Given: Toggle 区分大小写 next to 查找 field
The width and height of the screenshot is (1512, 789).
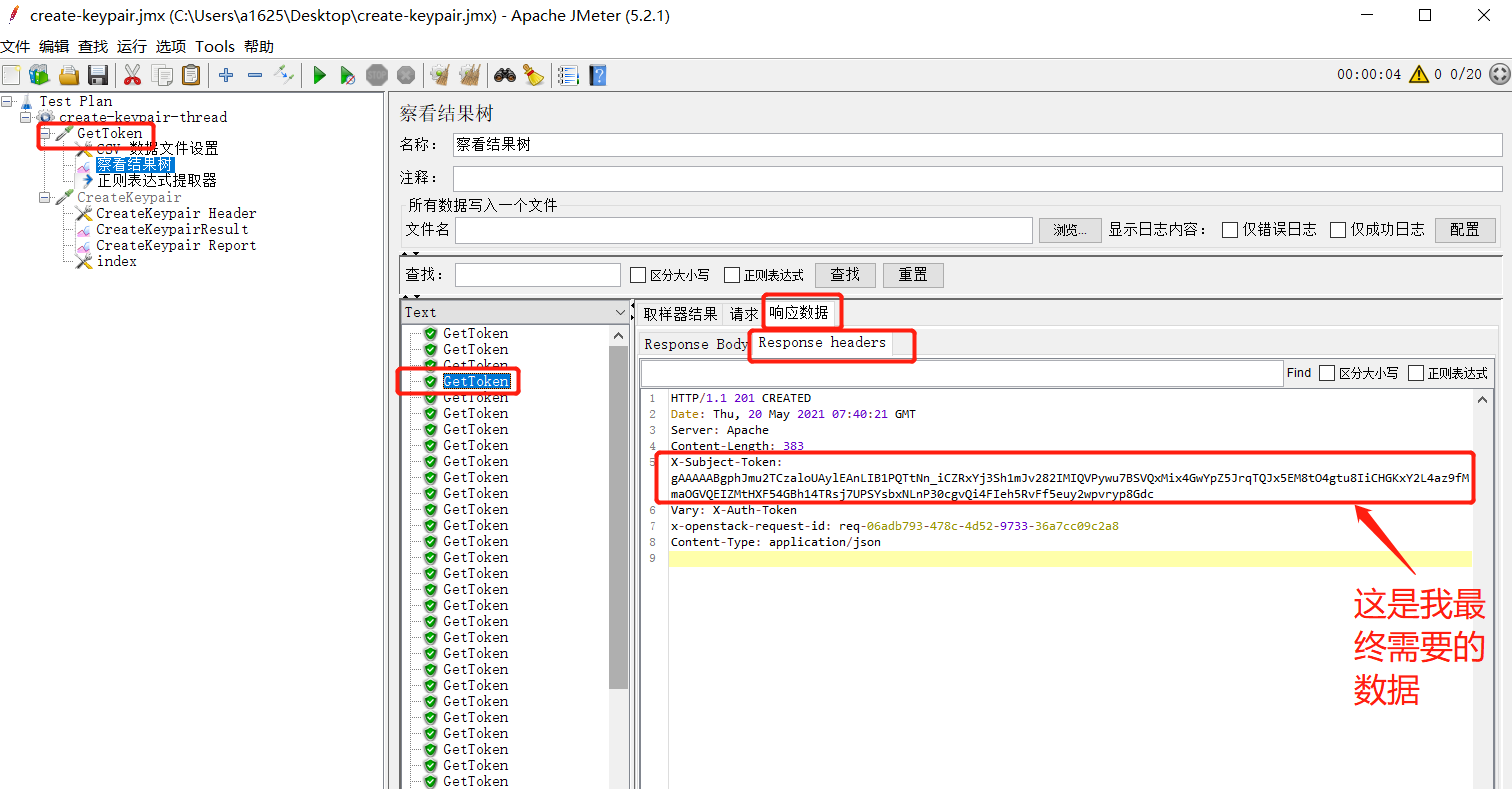Looking at the screenshot, I should [638, 275].
